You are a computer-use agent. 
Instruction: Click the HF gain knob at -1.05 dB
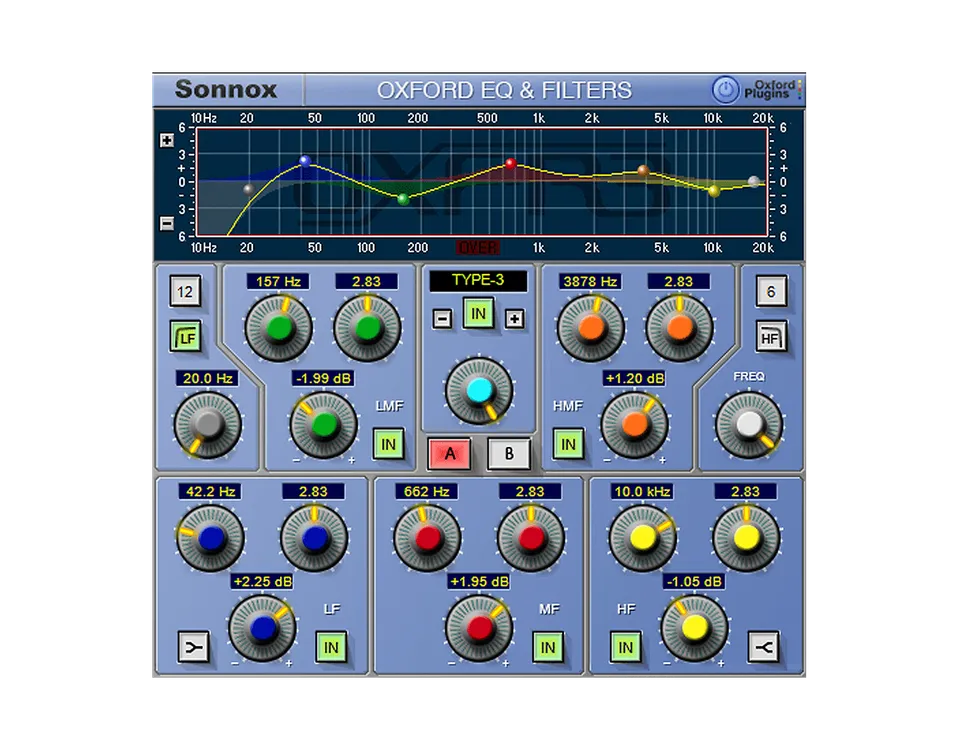point(694,628)
